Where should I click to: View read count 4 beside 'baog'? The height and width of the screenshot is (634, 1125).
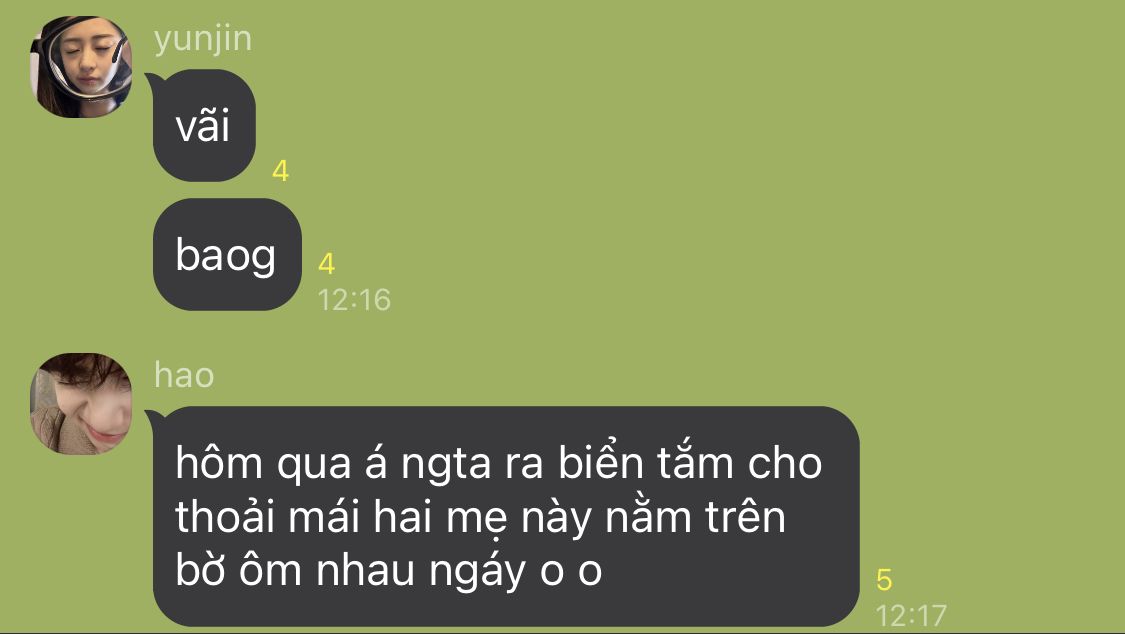326,264
